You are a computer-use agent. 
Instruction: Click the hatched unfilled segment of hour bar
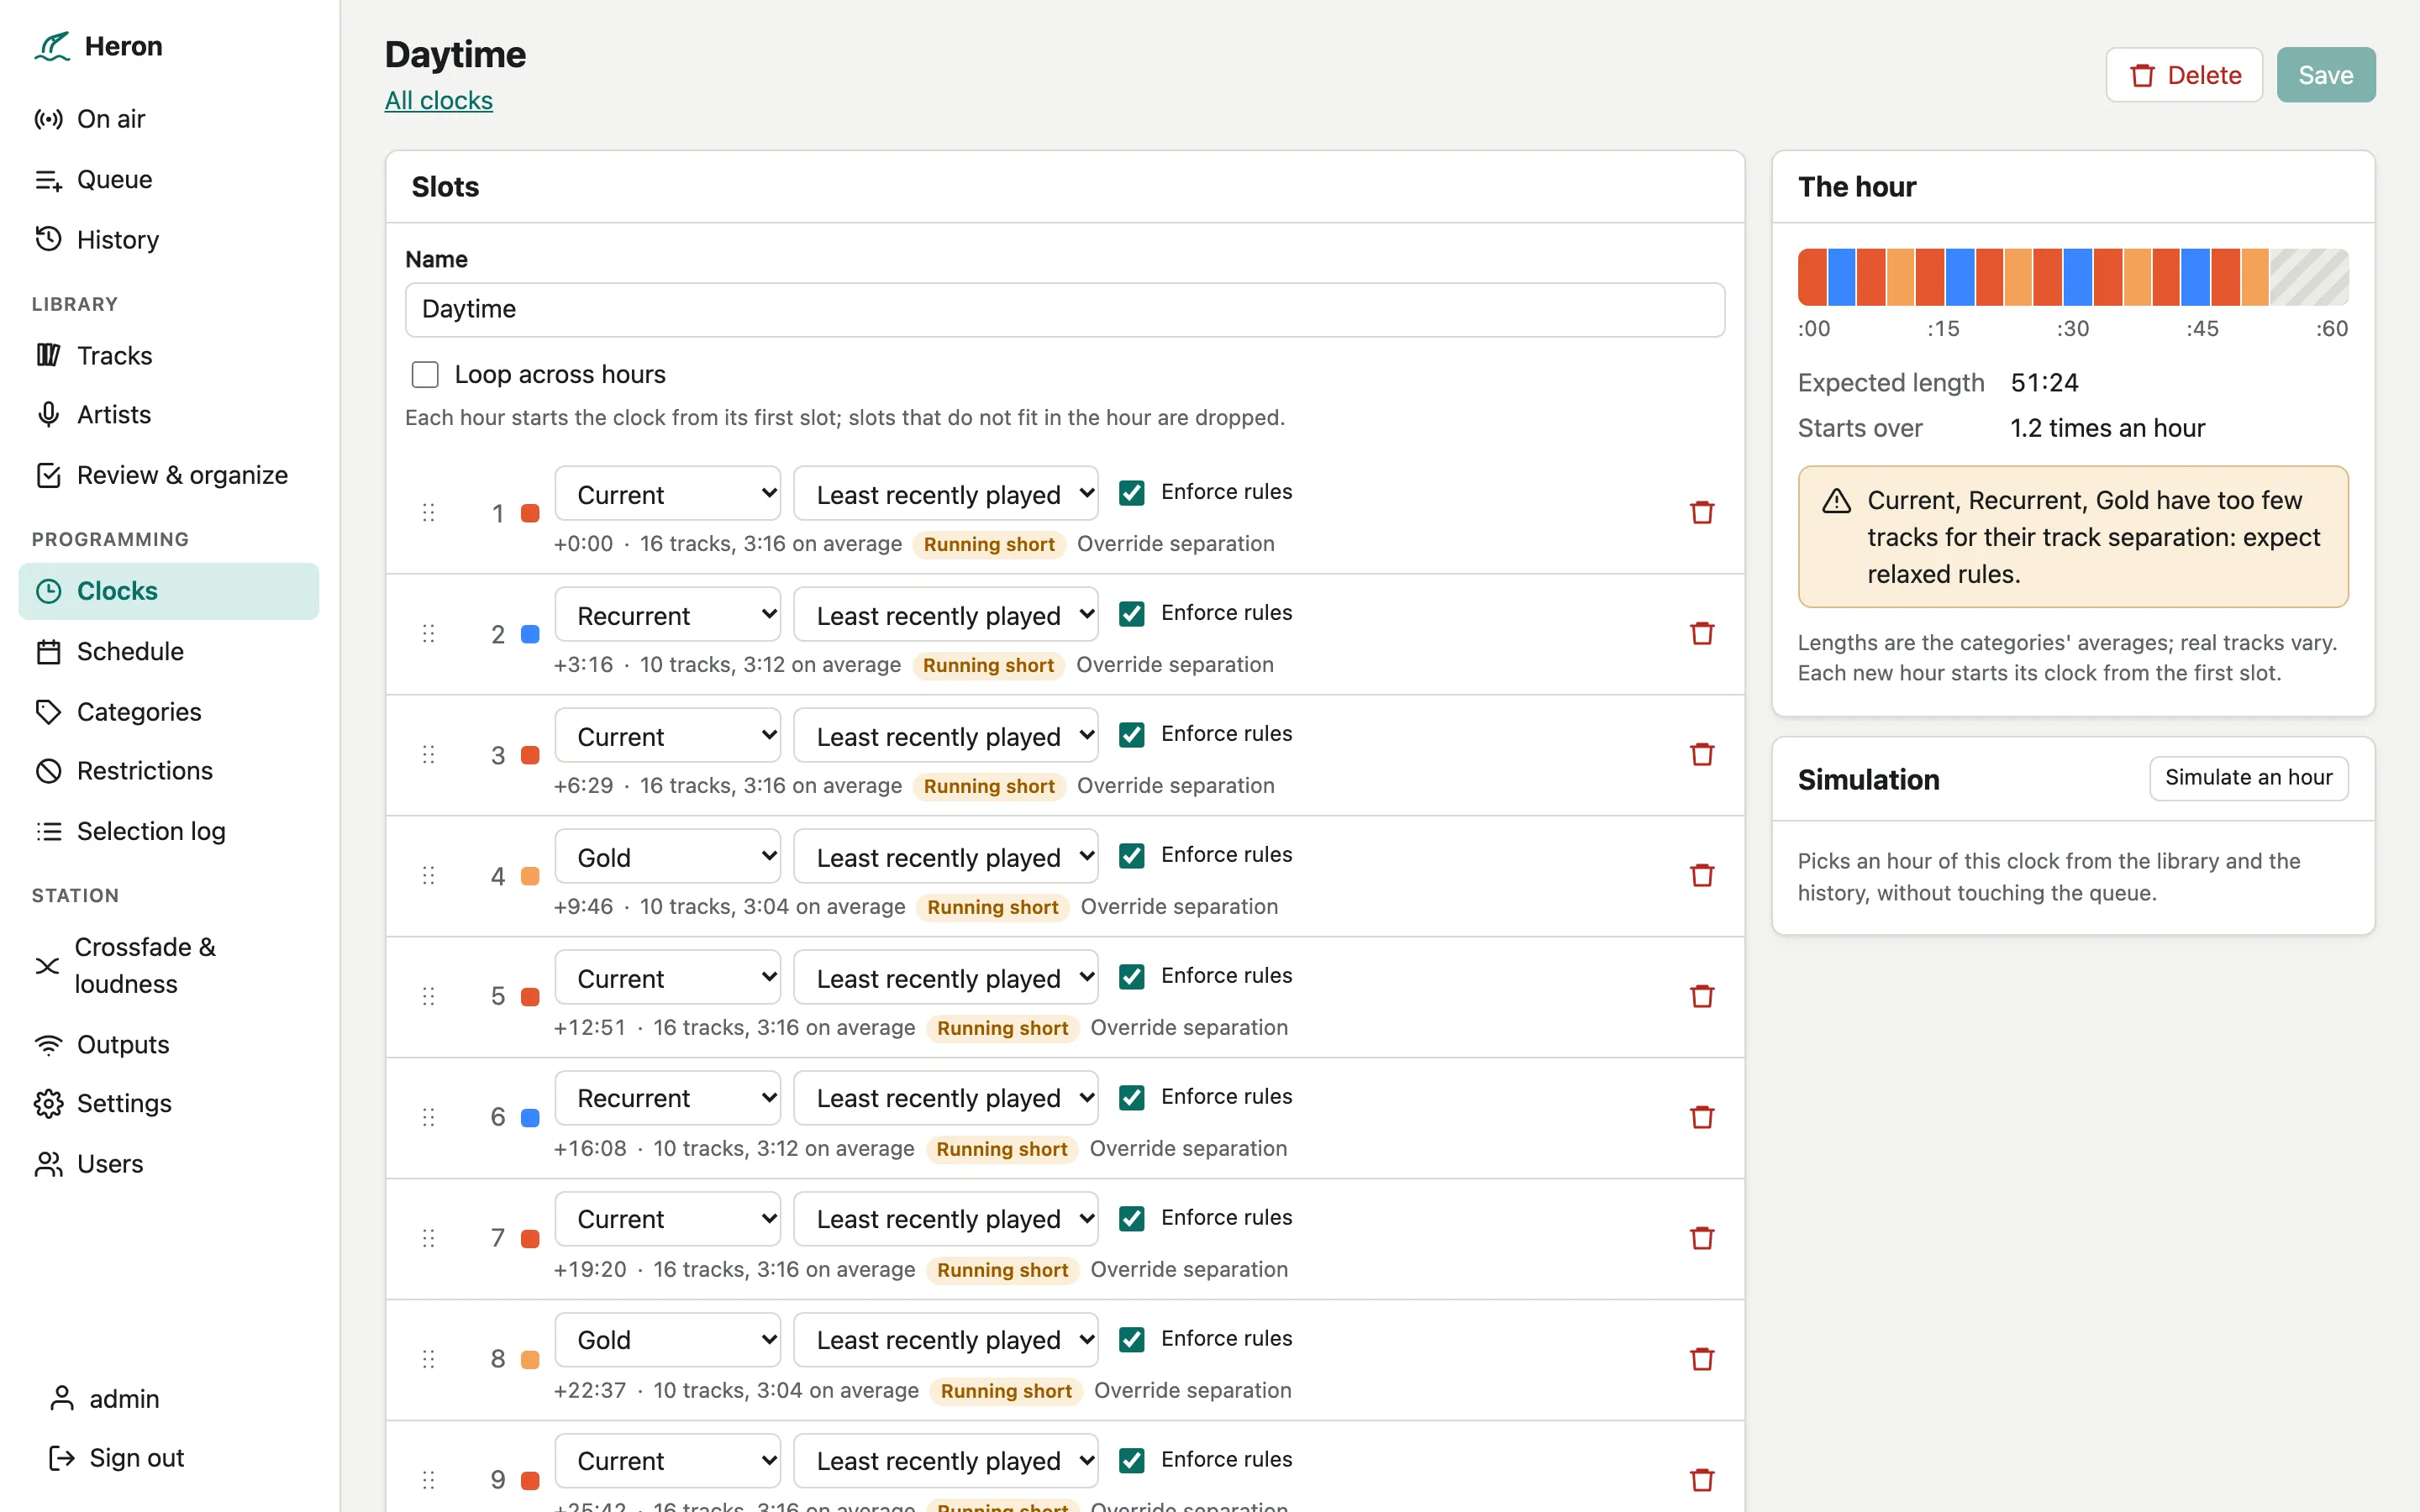pos(2309,277)
